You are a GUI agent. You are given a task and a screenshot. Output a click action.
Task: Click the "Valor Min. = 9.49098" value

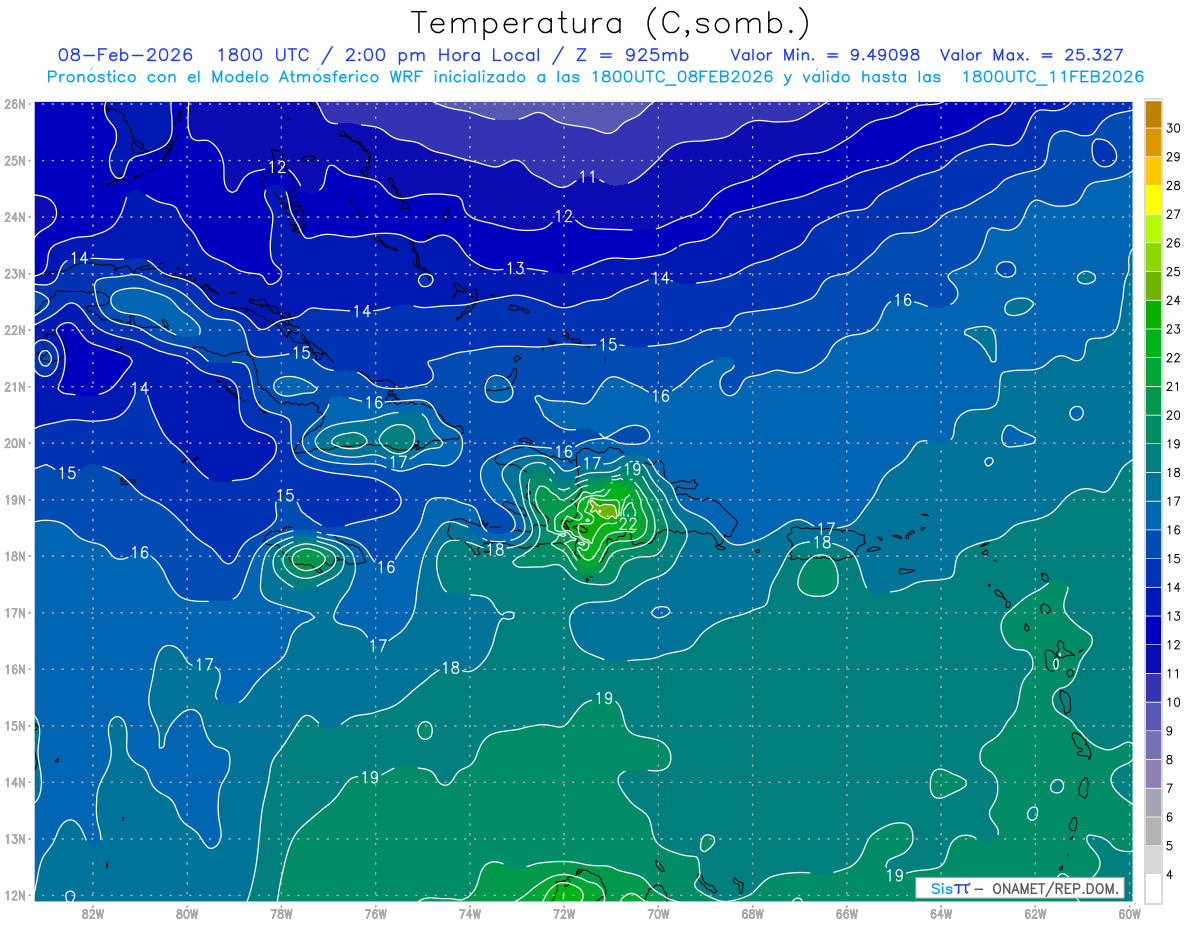pyautogui.click(x=825, y=55)
